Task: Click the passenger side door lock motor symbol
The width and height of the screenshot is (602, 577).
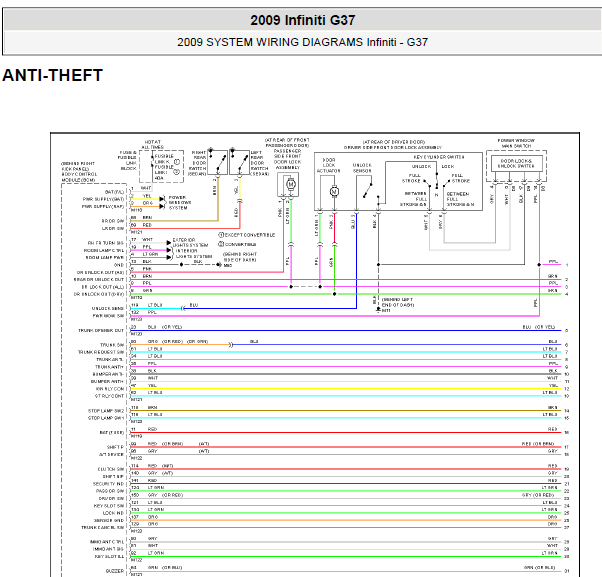Action: [x=290, y=185]
